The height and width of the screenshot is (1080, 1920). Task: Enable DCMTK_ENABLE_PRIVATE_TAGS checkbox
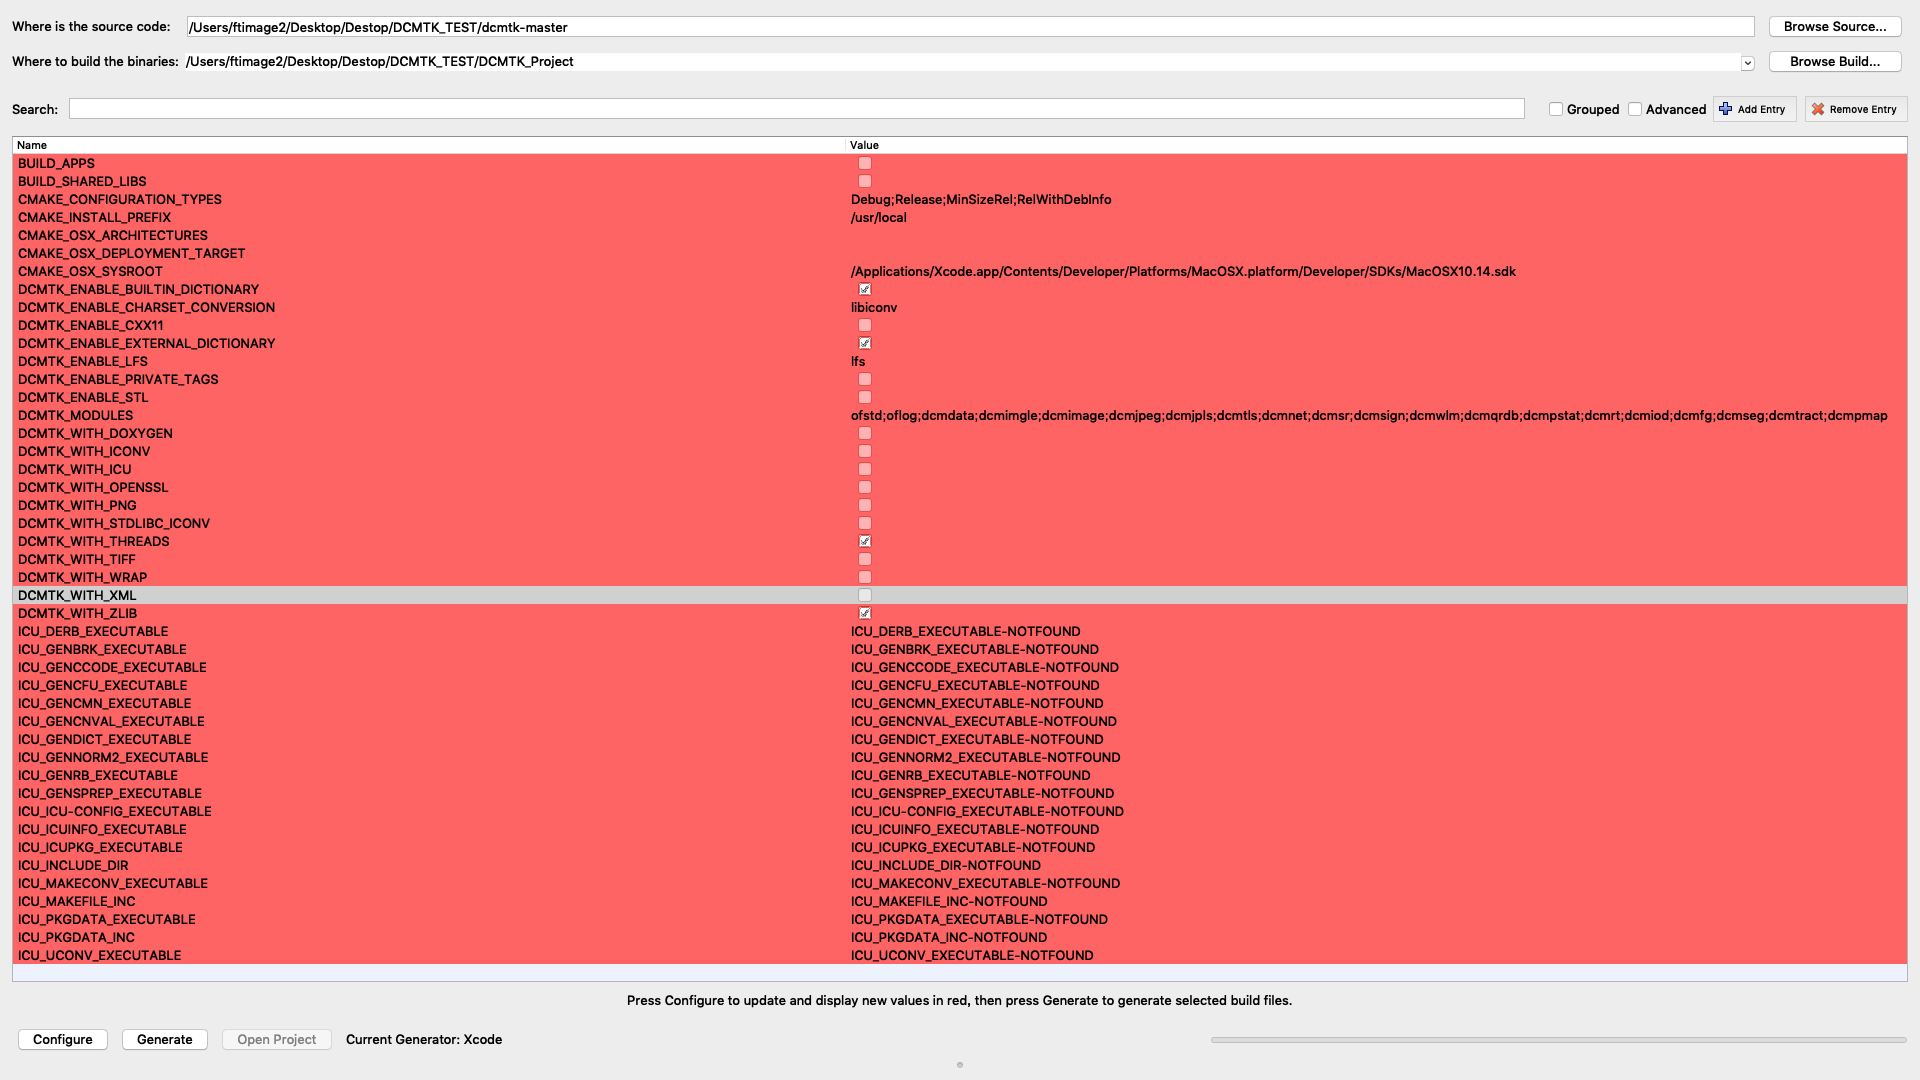click(x=865, y=379)
